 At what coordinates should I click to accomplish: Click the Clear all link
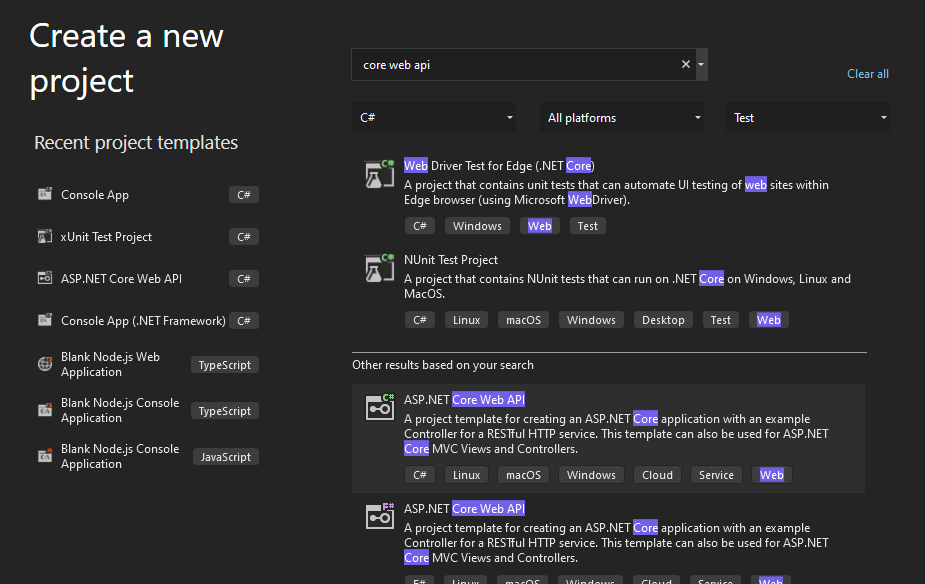pos(868,74)
